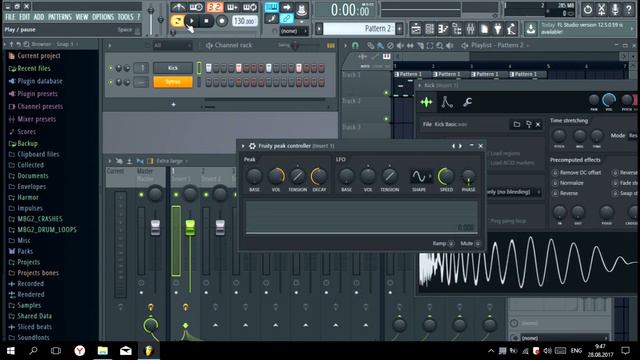This screenshot has height=360, width=640.
Task: Open the VIEW menu
Action: (x=82, y=17)
